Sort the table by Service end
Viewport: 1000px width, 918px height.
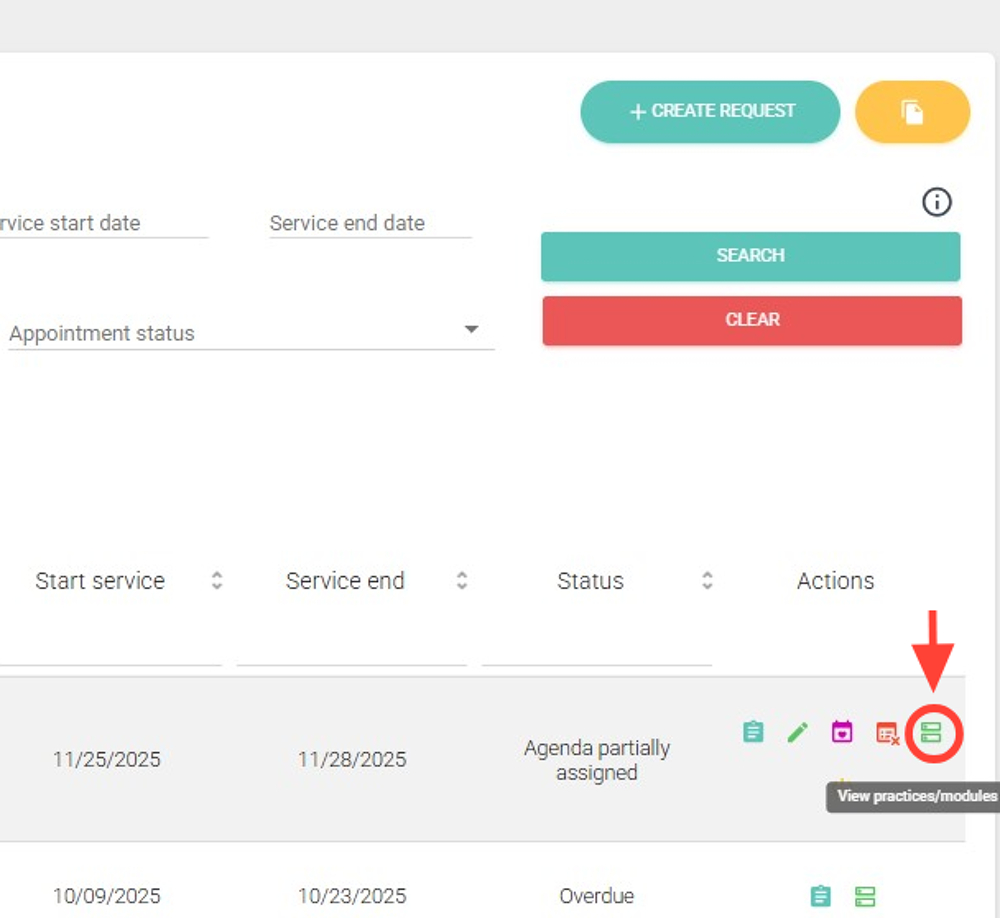pos(462,581)
